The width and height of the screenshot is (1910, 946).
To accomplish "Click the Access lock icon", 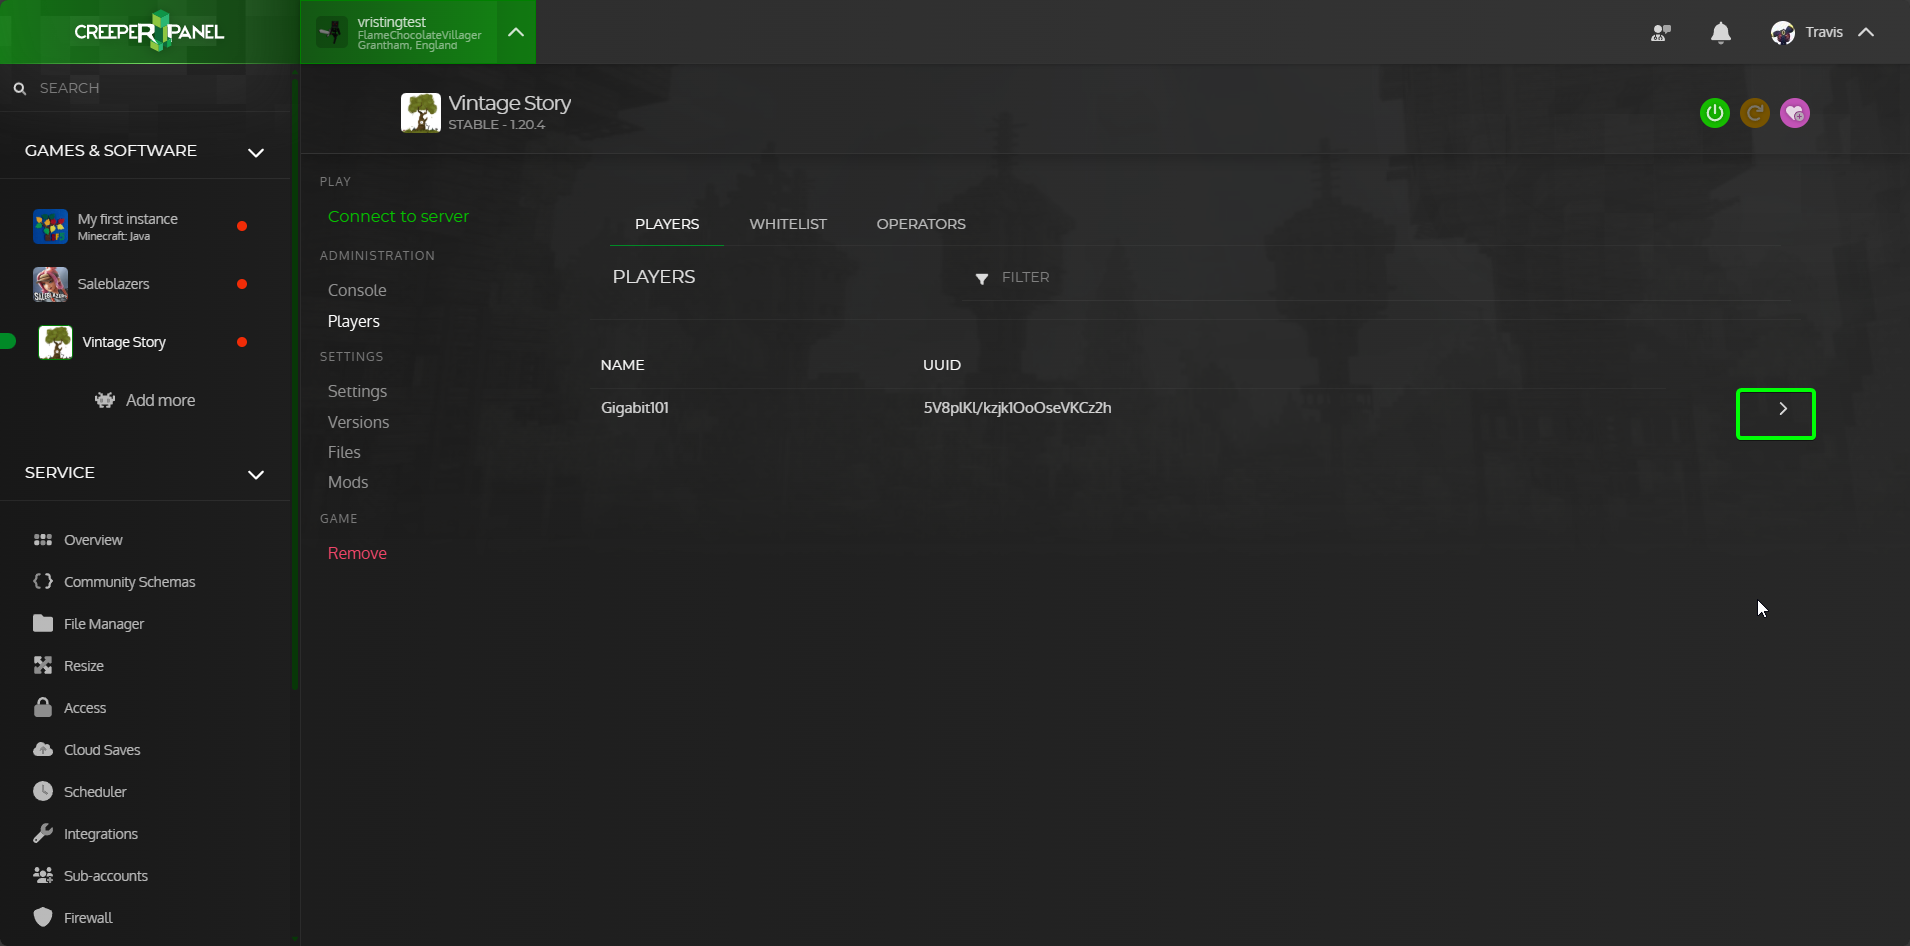I will coord(43,707).
